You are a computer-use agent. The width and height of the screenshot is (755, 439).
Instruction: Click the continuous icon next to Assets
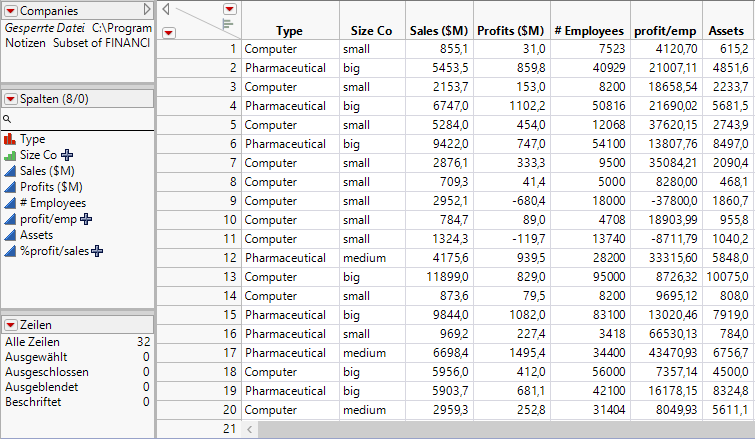coord(10,235)
